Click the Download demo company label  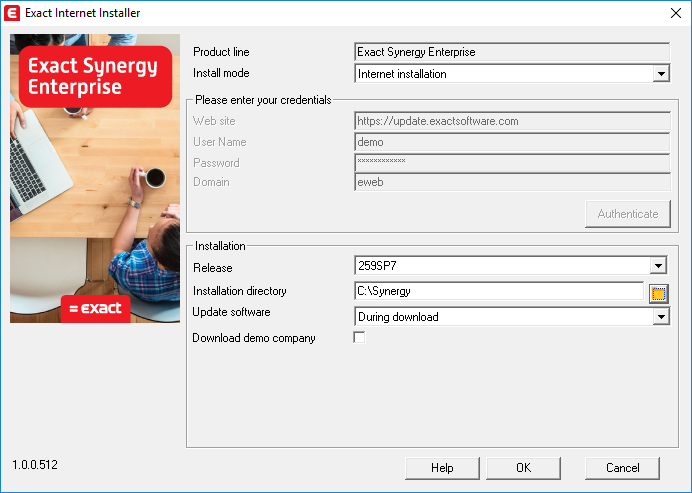[x=254, y=338]
